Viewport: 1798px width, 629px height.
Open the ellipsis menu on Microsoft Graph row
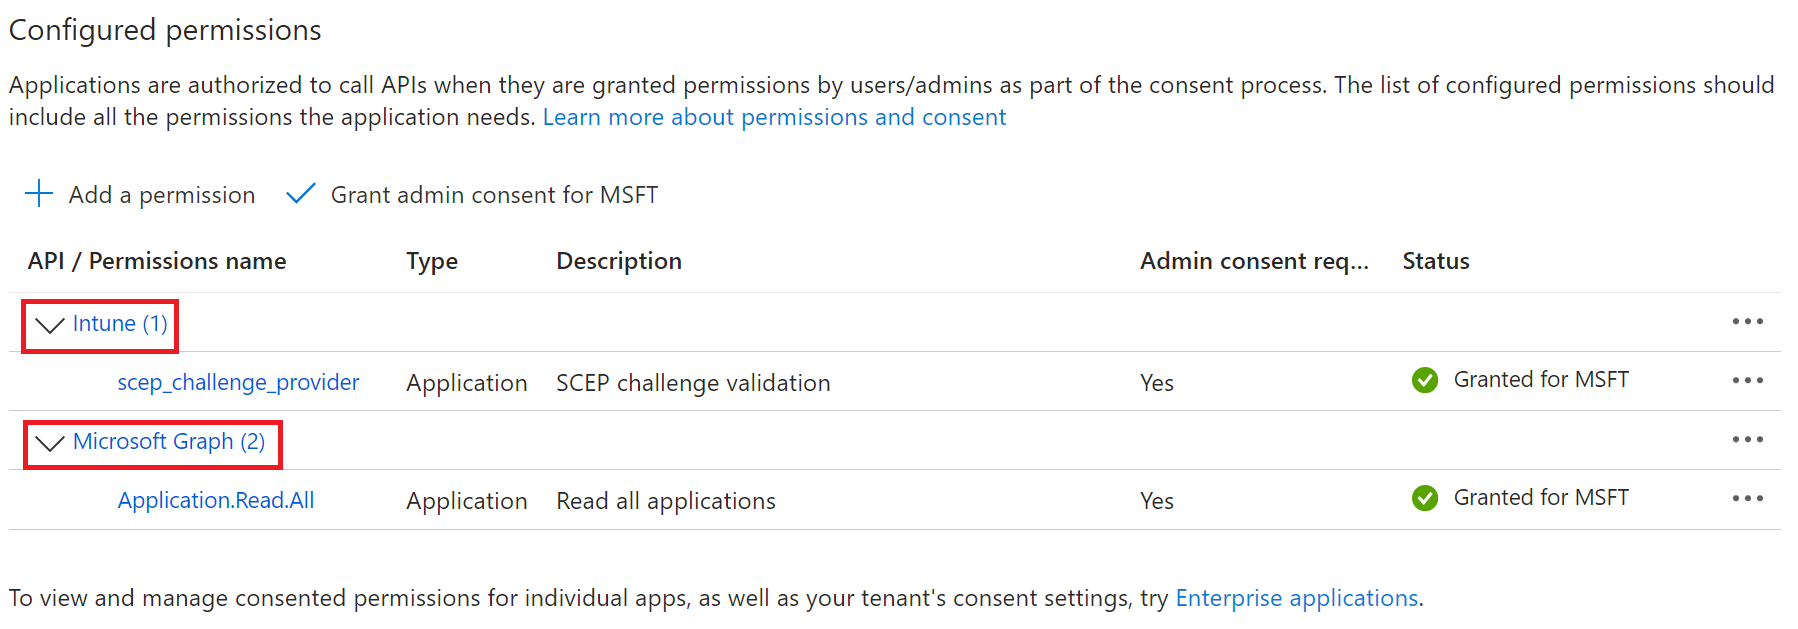click(x=1747, y=440)
